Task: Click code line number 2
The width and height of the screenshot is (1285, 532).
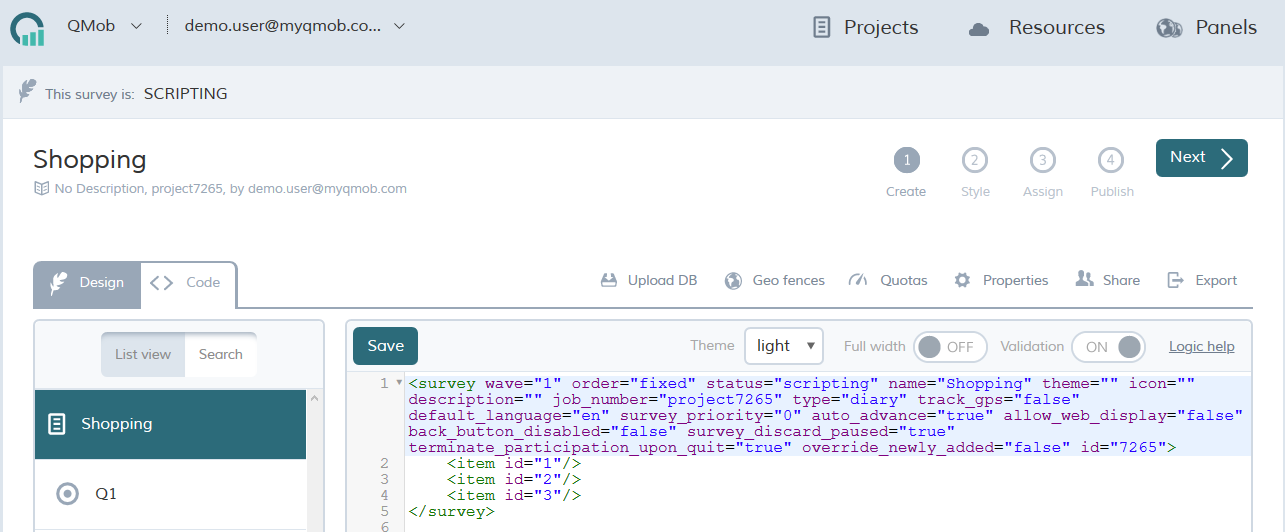Action: (385, 463)
